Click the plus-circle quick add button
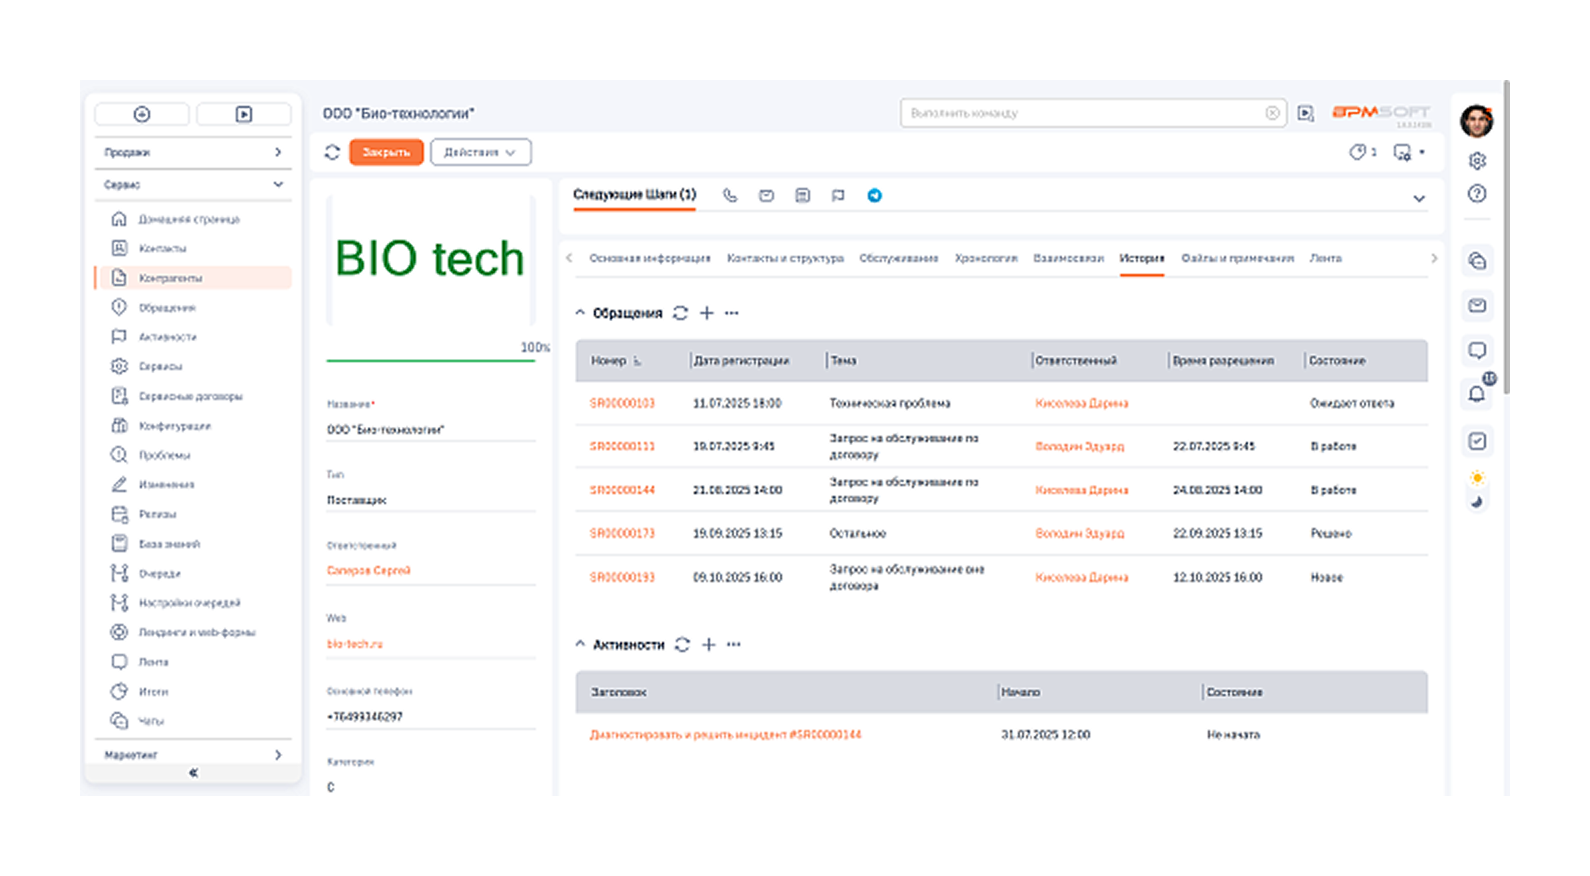This screenshot has width=1590, height=876. 142,114
